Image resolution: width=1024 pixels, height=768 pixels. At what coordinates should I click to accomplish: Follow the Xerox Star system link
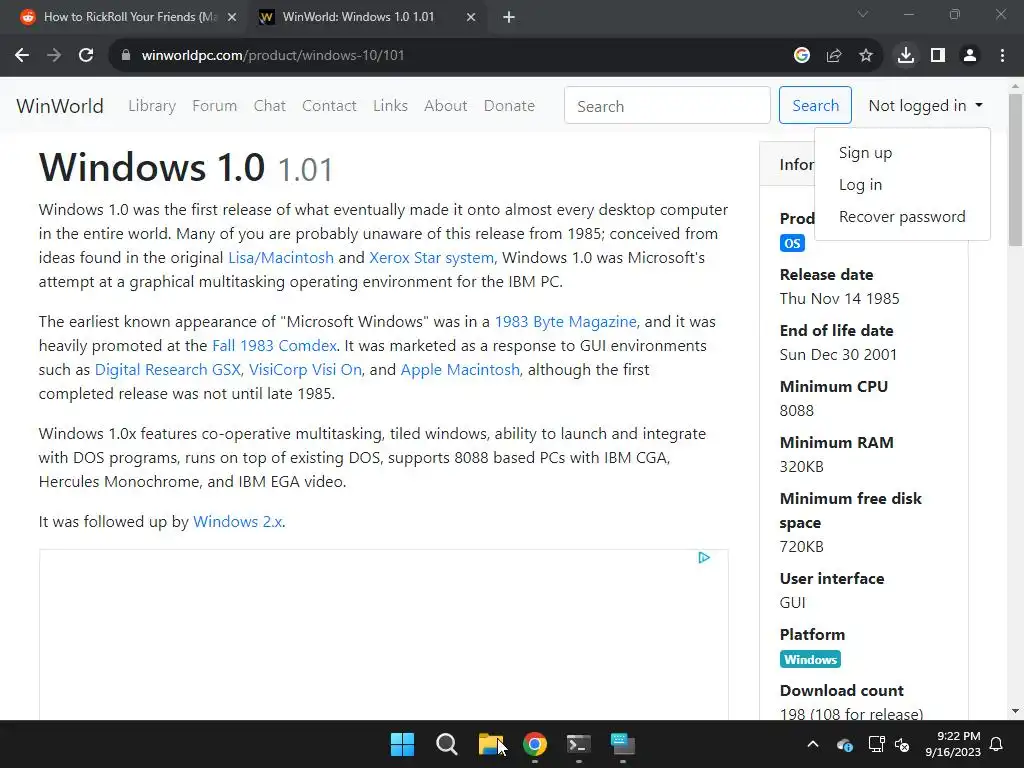coord(431,258)
